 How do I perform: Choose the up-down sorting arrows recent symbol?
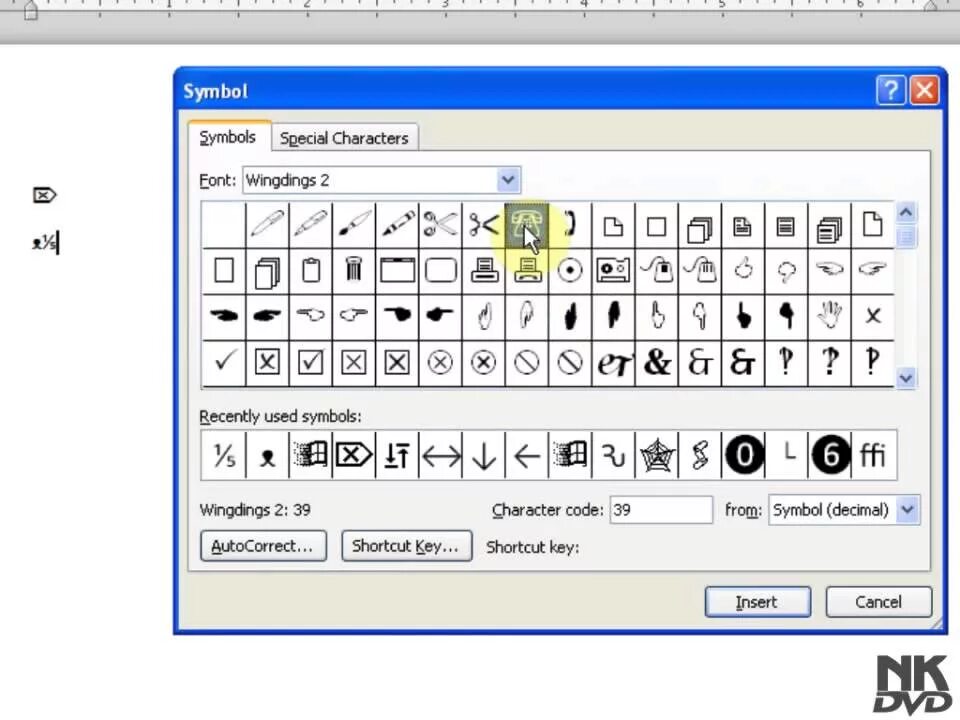coord(397,456)
